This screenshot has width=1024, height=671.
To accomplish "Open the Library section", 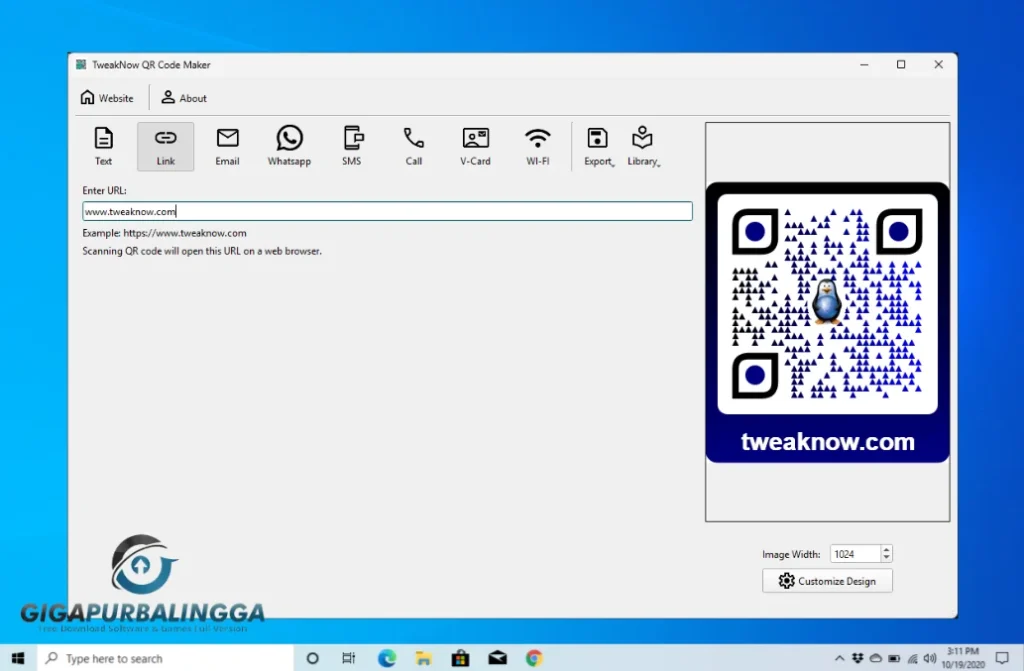I will (641, 140).
